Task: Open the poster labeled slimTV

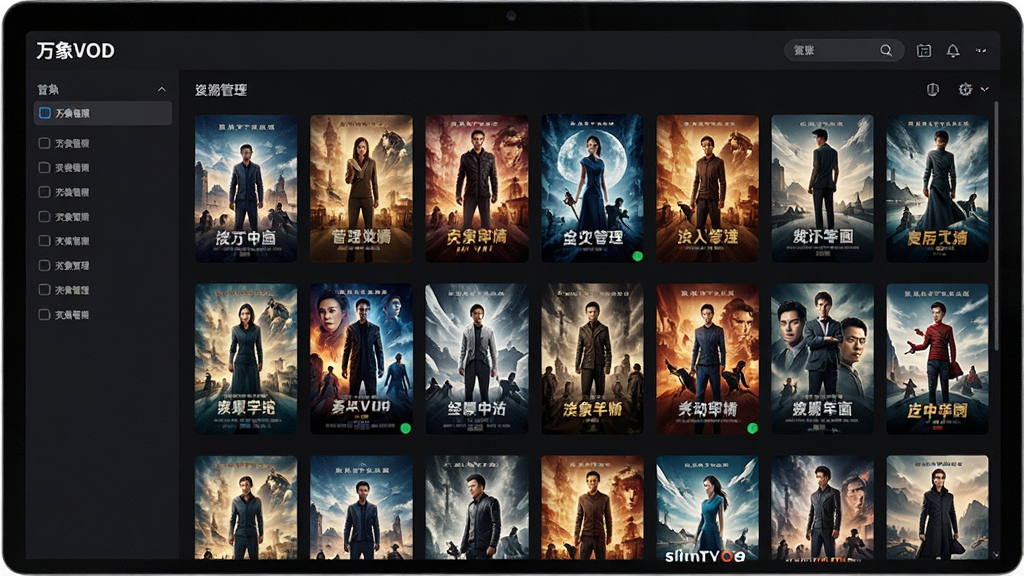Action: point(707,508)
